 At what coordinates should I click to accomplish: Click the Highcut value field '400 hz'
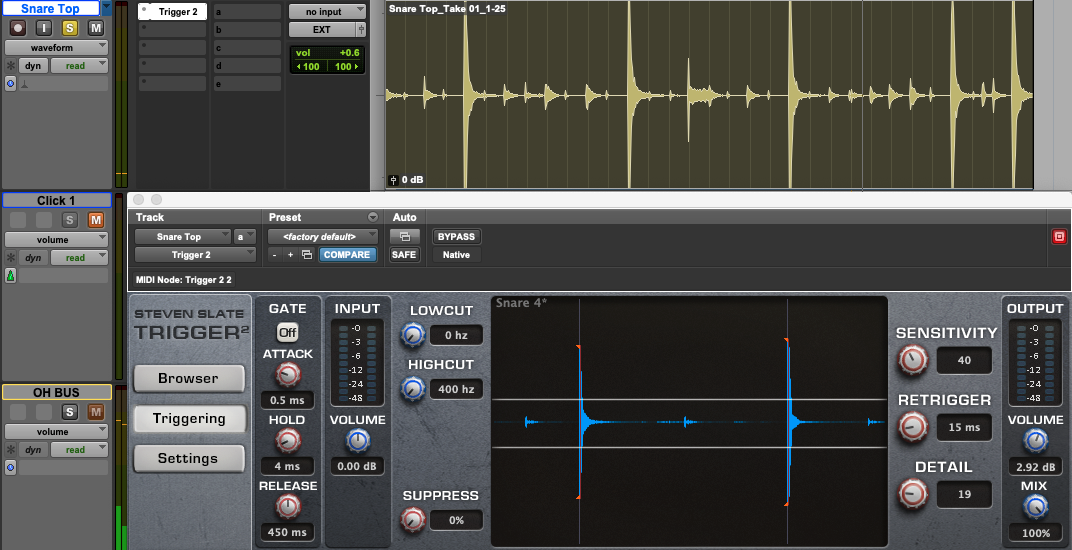click(x=456, y=389)
